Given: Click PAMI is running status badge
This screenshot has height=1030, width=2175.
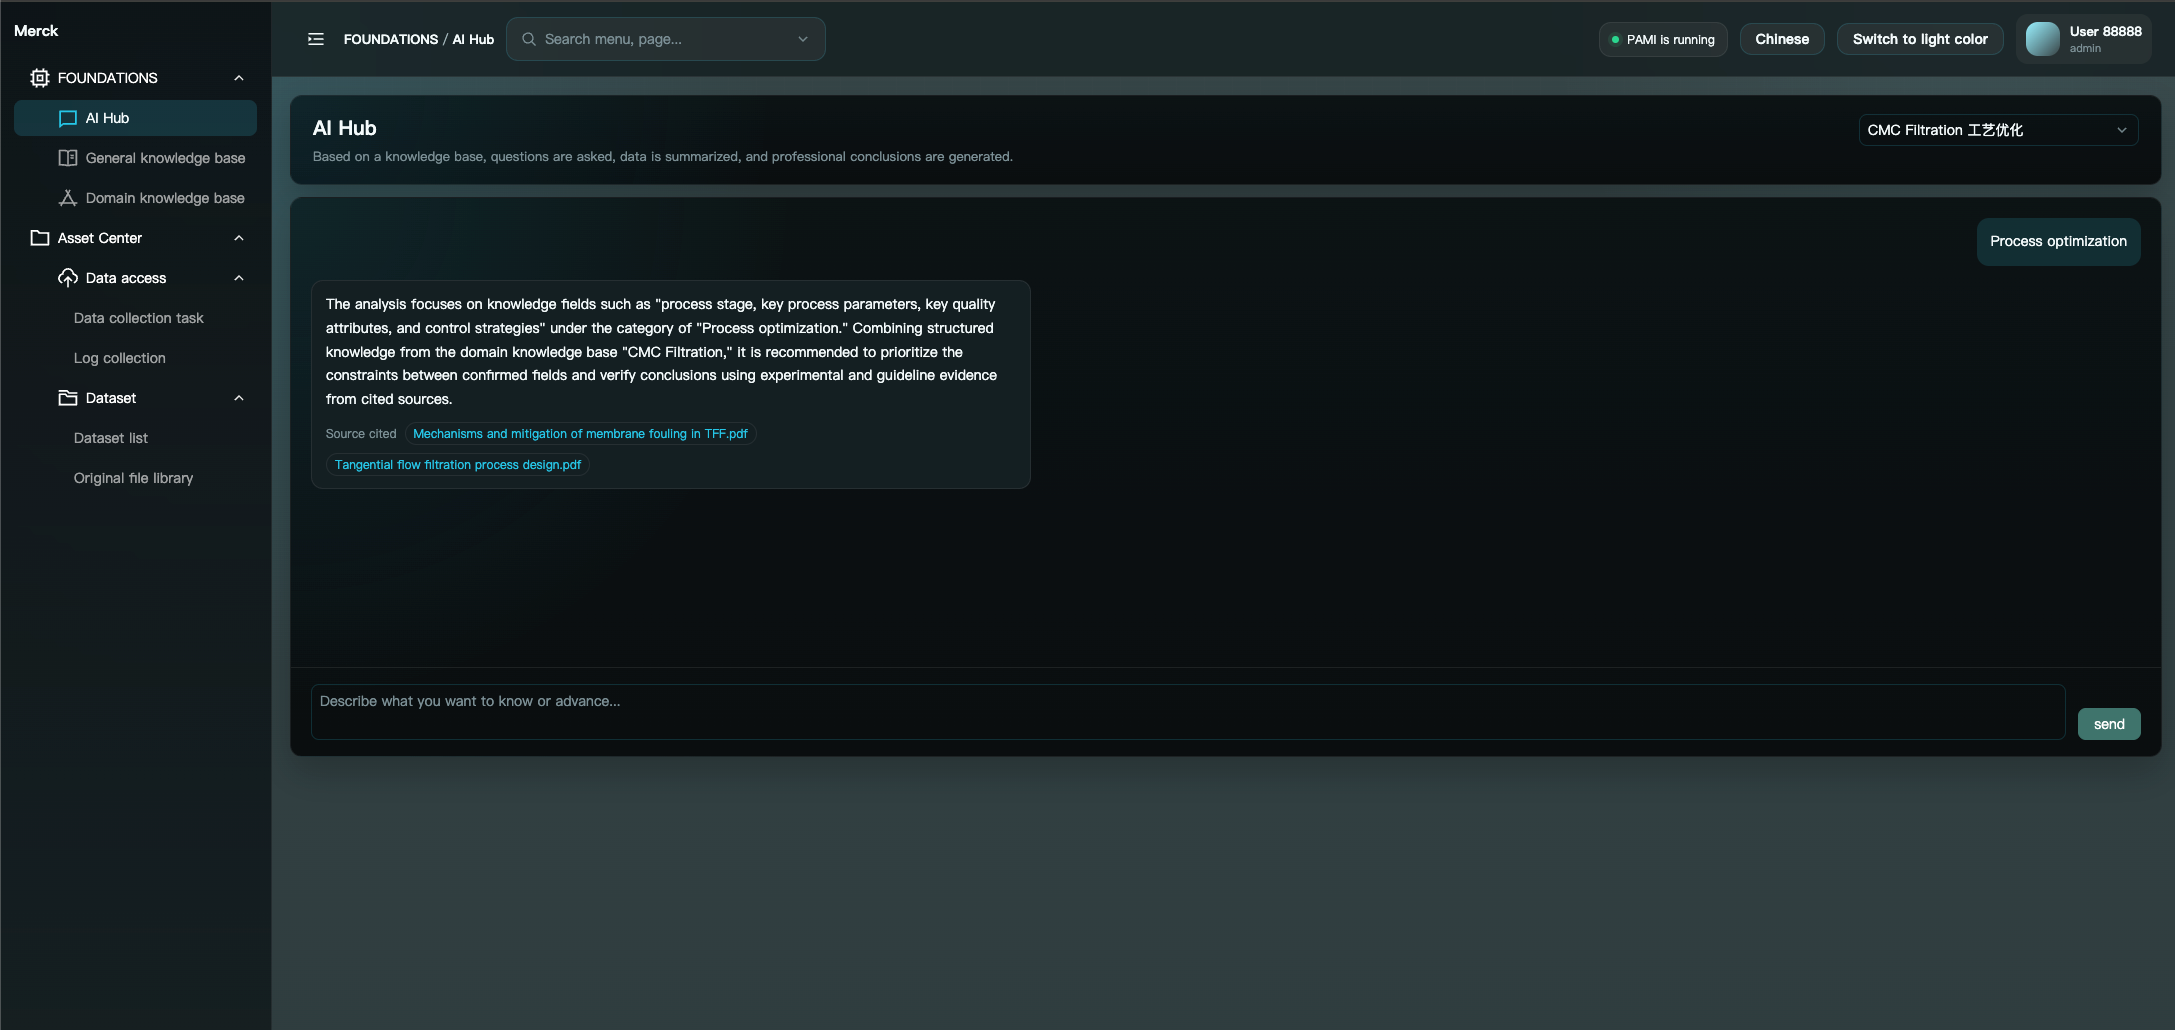Looking at the screenshot, I should [x=1663, y=40].
